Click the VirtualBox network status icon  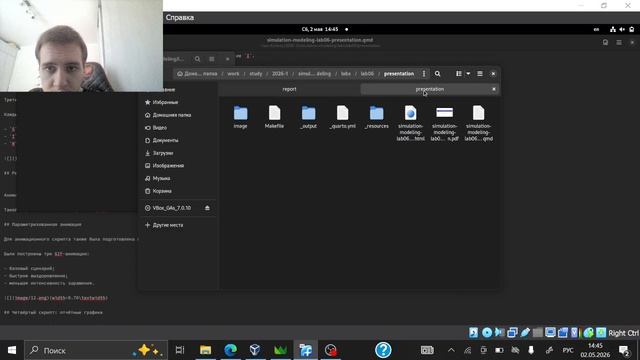pos(512,333)
